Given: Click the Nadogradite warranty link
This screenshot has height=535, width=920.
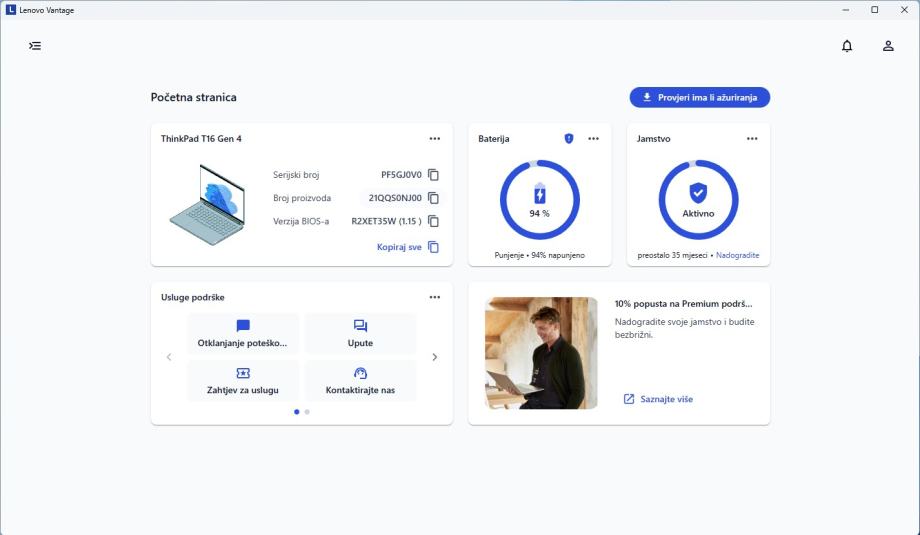Looking at the screenshot, I should click(x=738, y=255).
